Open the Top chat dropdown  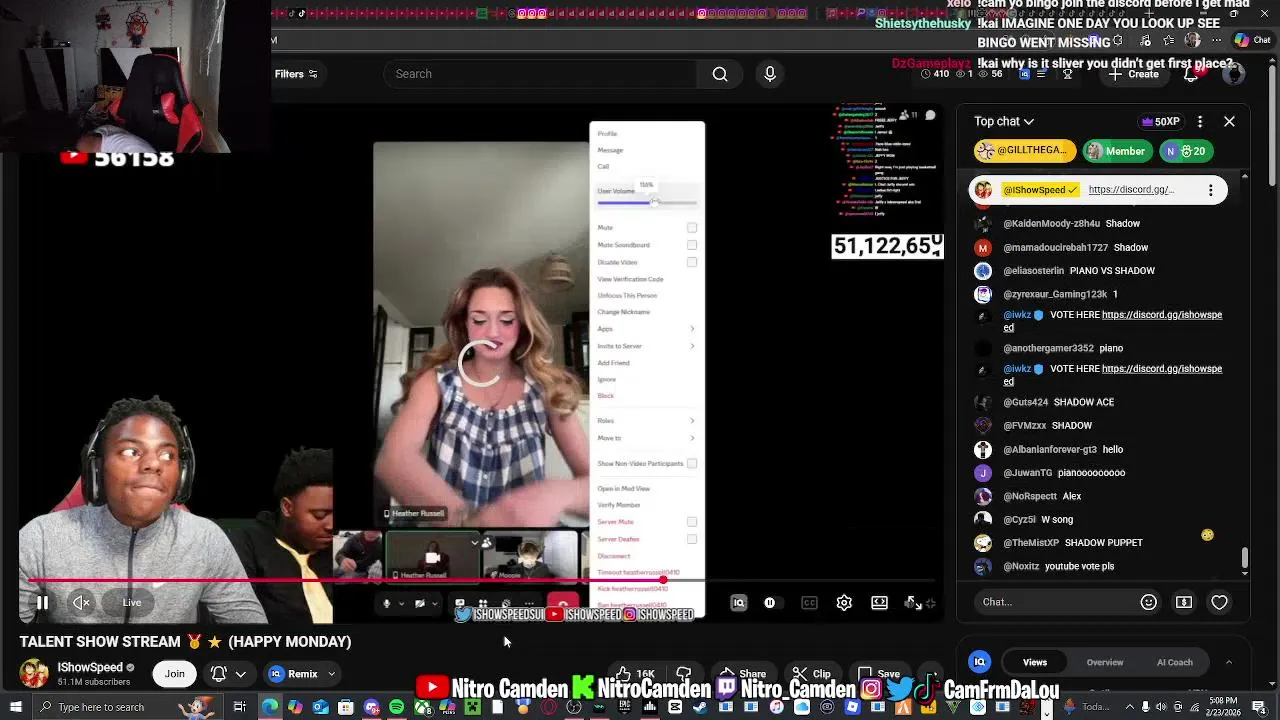pyautogui.click(x=1004, y=121)
